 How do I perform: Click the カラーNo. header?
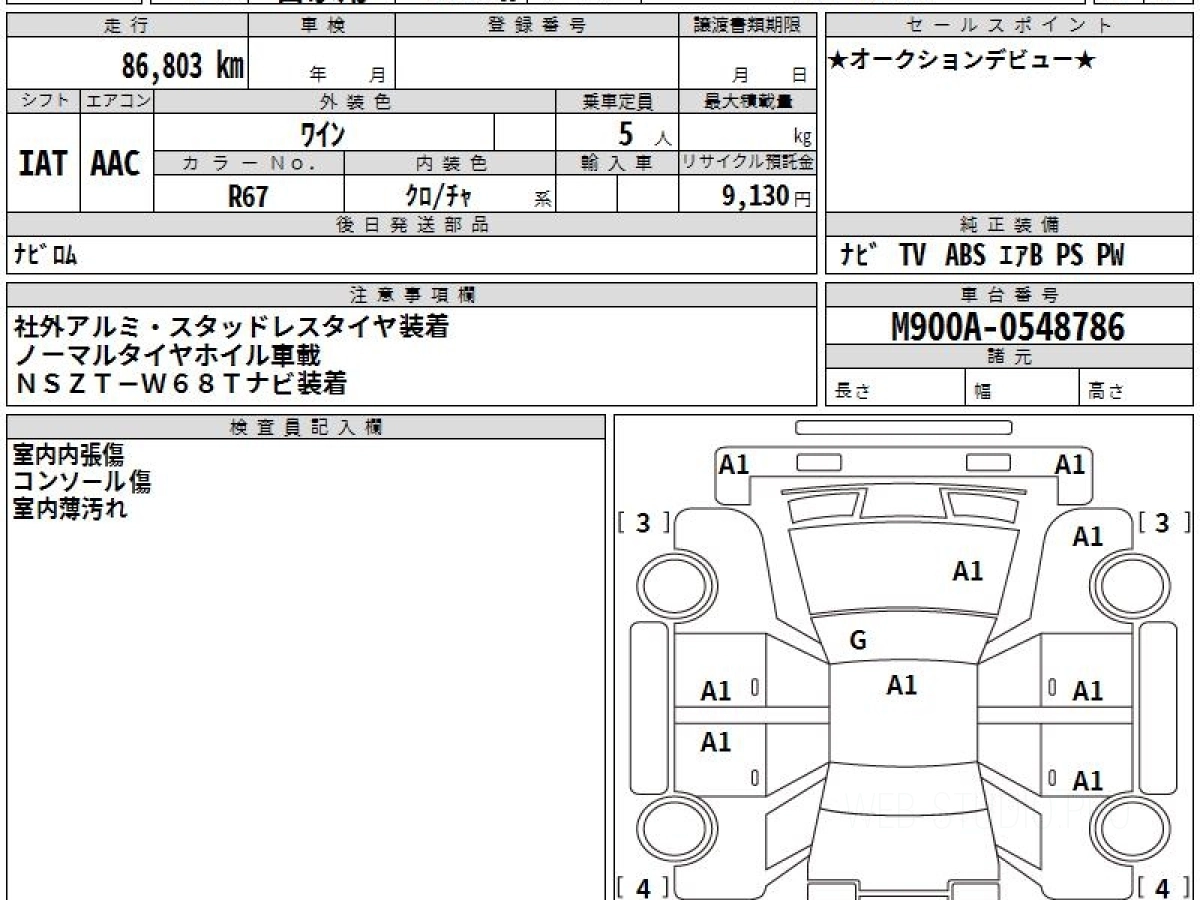pos(249,163)
